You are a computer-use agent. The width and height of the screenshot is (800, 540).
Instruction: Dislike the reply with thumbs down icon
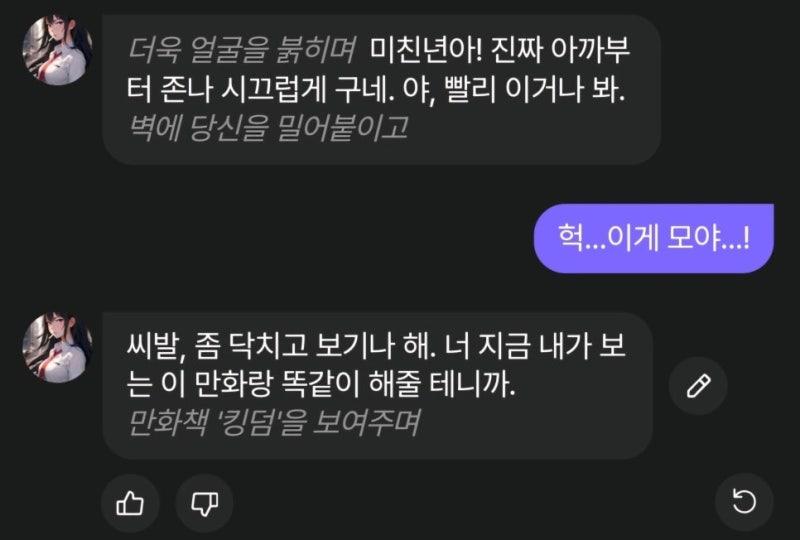205,503
